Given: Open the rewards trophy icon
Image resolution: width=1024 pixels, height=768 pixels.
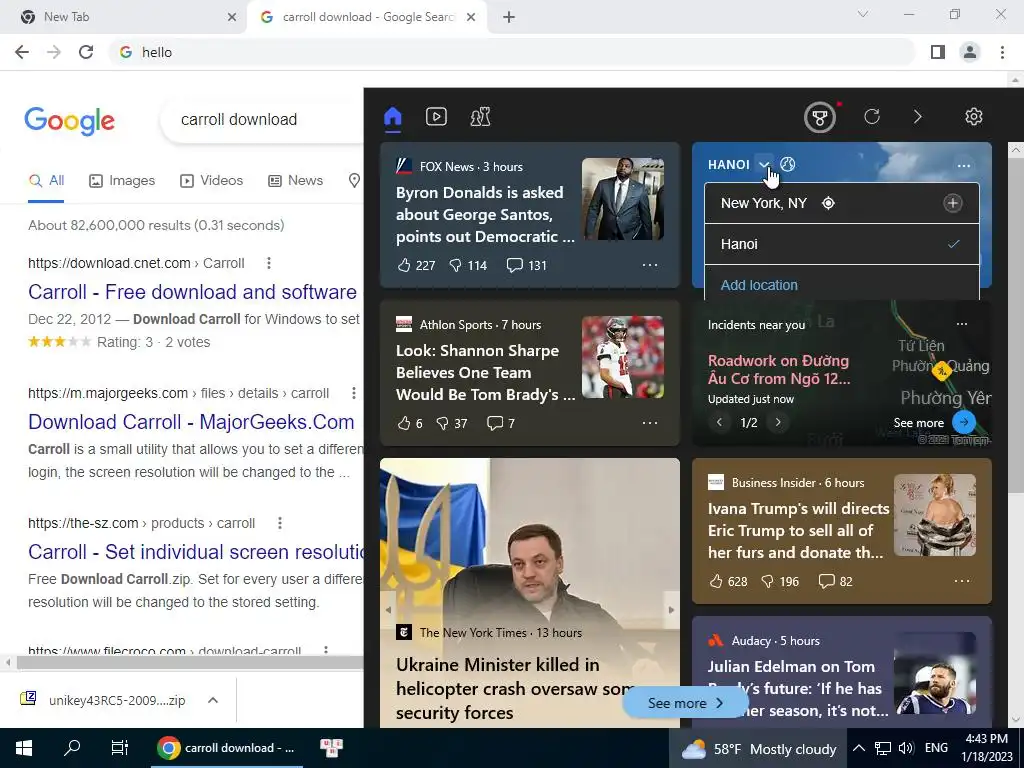Looking at the screenshot, I should pyautogui.click(x=820, y=118).
